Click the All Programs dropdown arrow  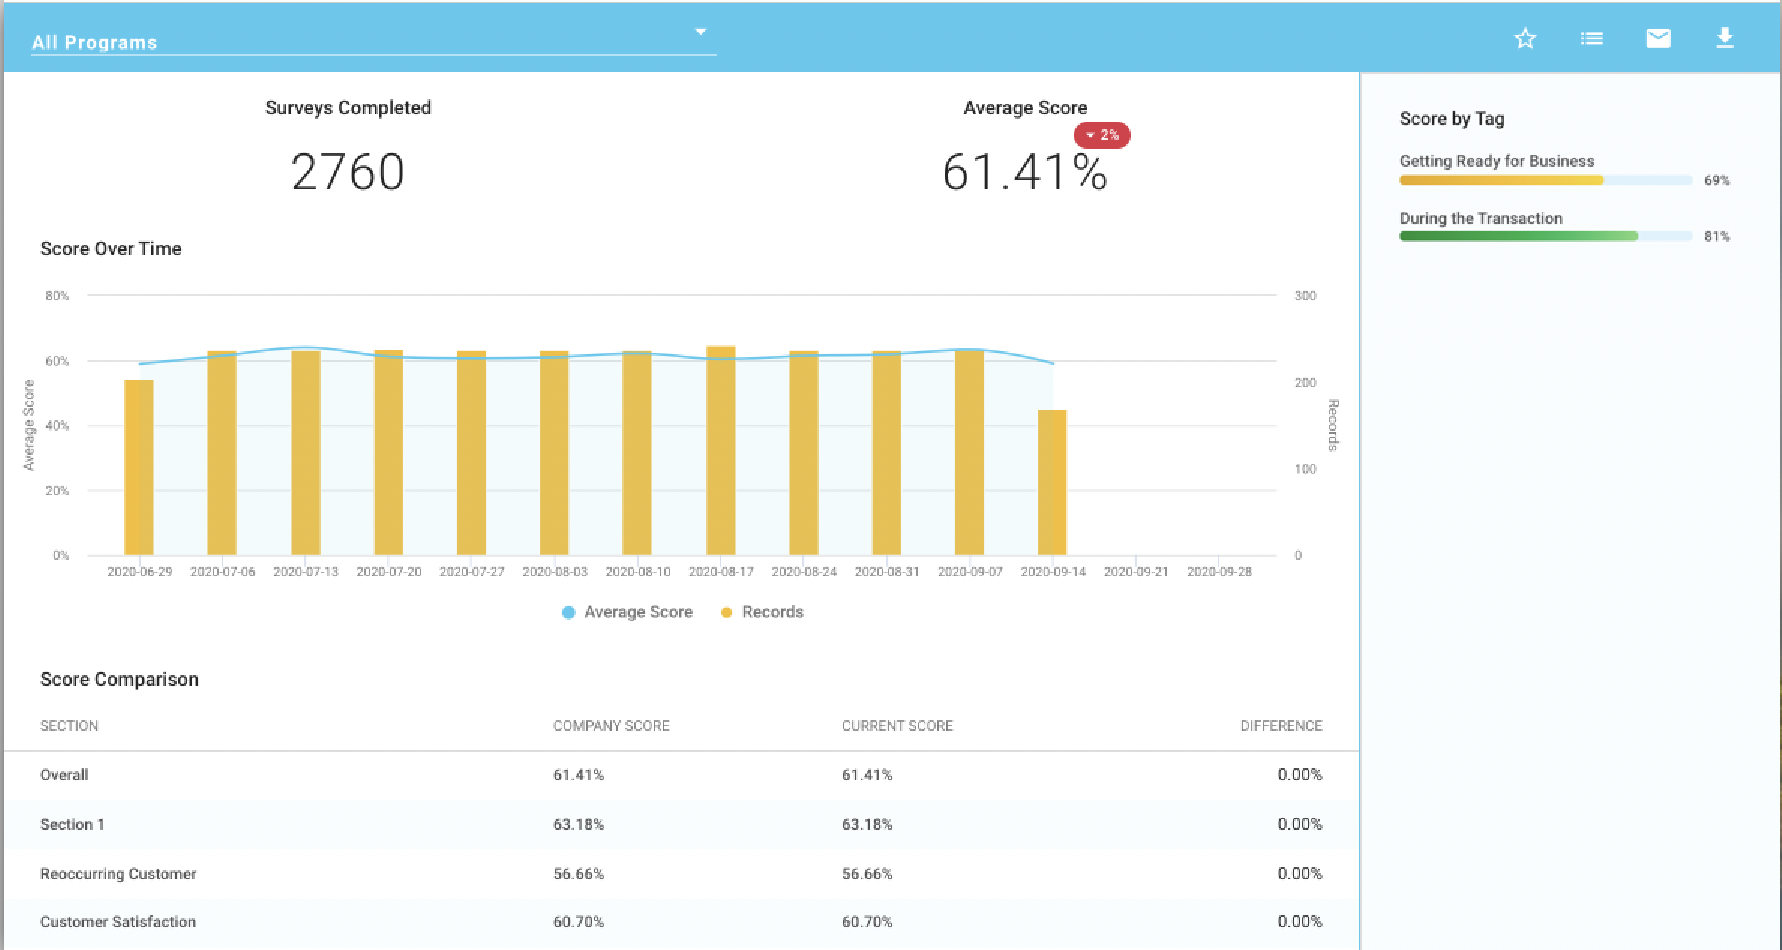(x=701, y=32)
